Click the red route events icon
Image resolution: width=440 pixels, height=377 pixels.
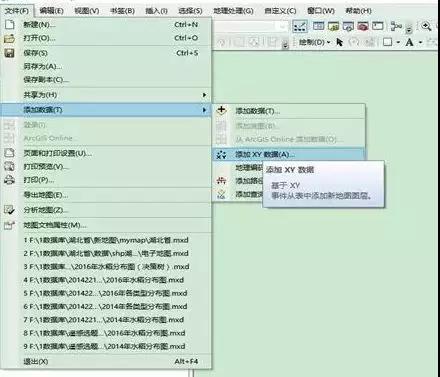[x=221, y=181]
